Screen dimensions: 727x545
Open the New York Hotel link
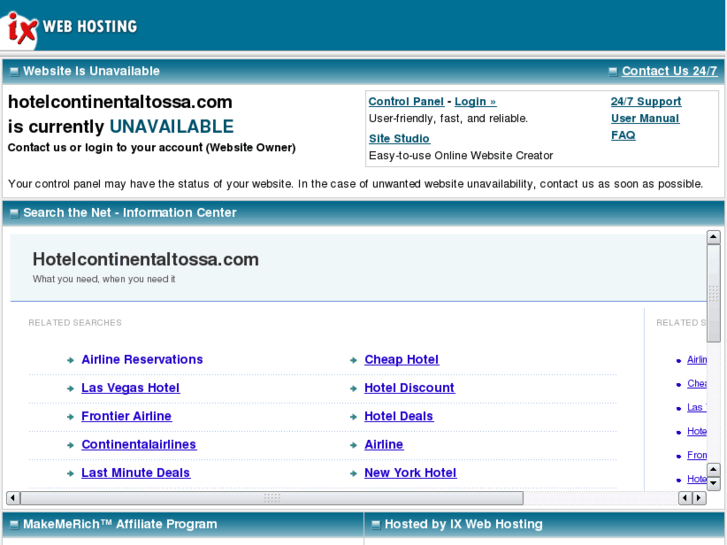pyautogui.click(x=410, y=473)
